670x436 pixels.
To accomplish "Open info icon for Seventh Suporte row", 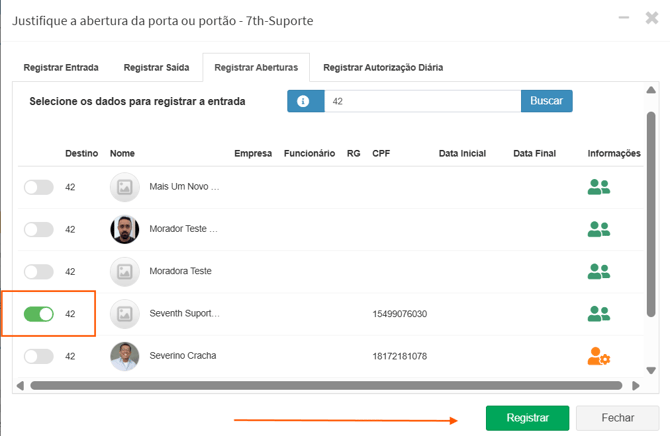I will click(x=598, y=314).
